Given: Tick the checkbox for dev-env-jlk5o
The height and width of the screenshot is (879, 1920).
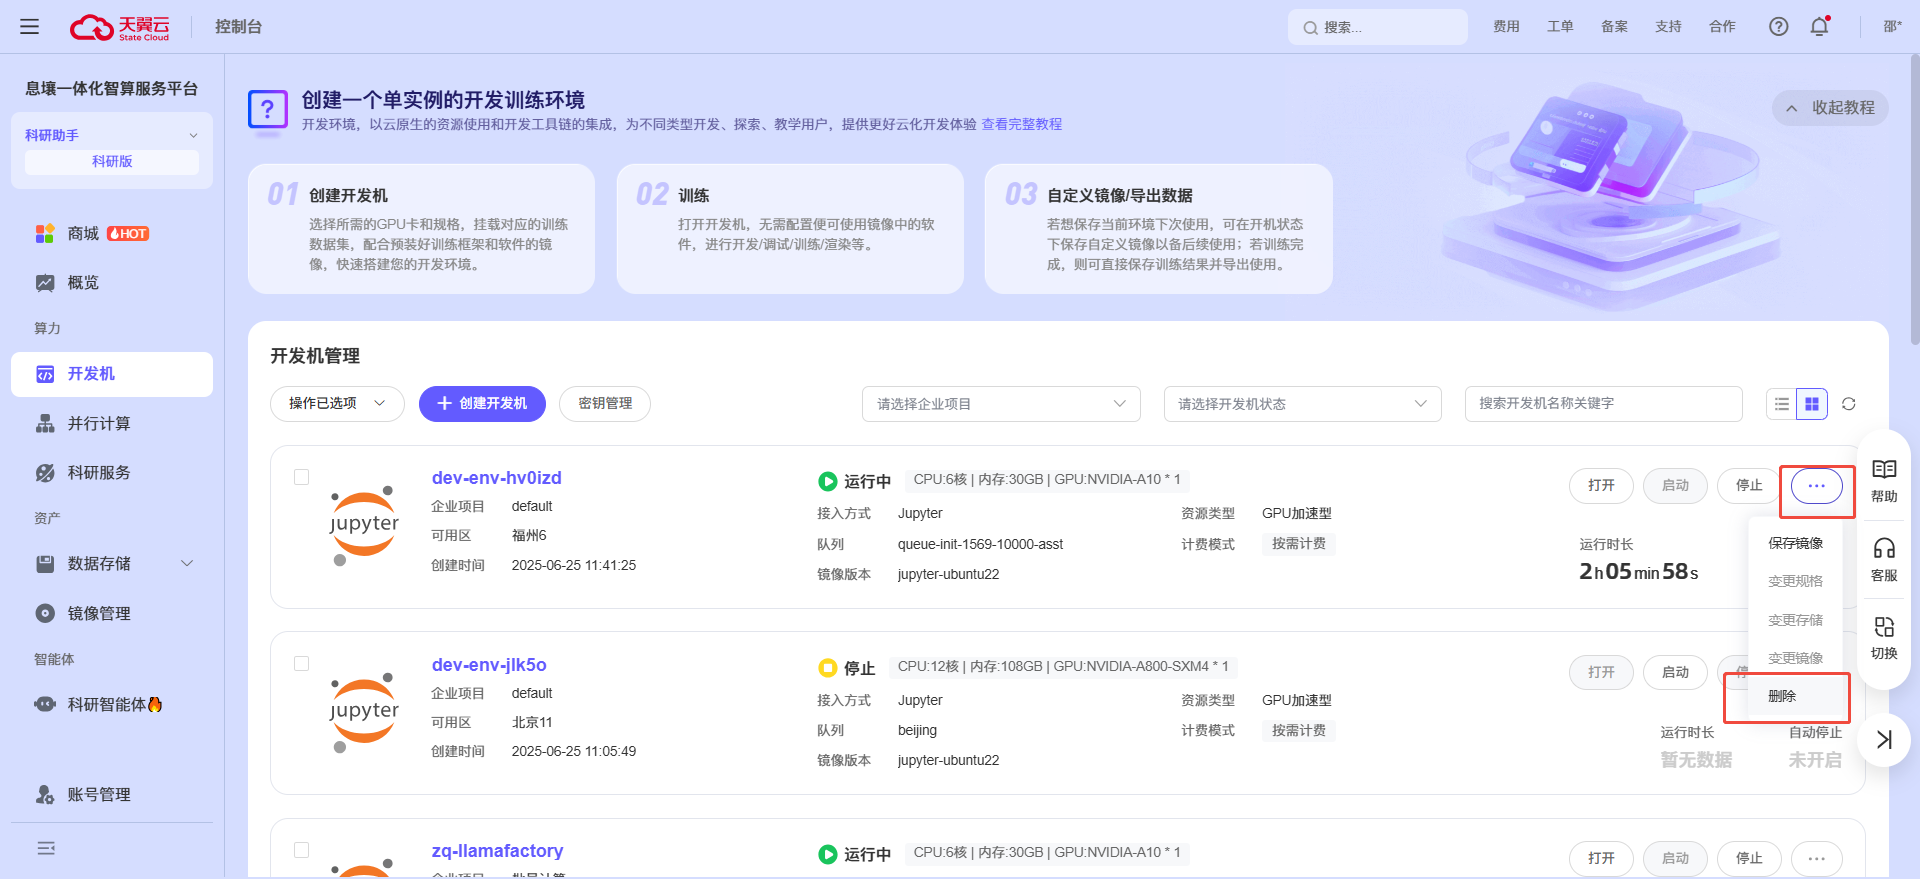Looking at the screenshot, I should [x=301, y=664].
